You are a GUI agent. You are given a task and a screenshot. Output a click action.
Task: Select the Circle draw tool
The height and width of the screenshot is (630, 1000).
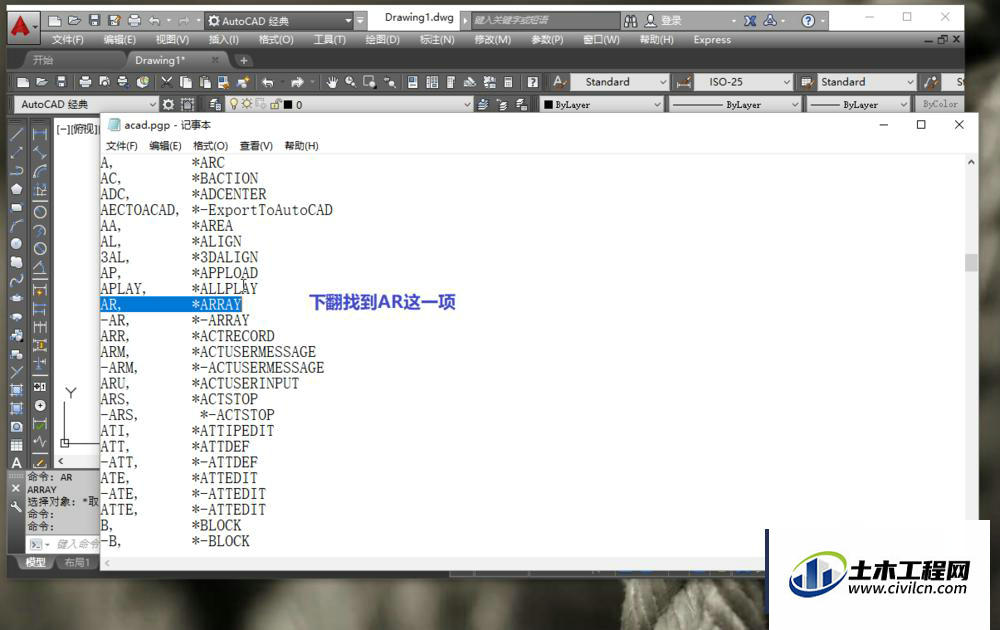tap(17, 244)
